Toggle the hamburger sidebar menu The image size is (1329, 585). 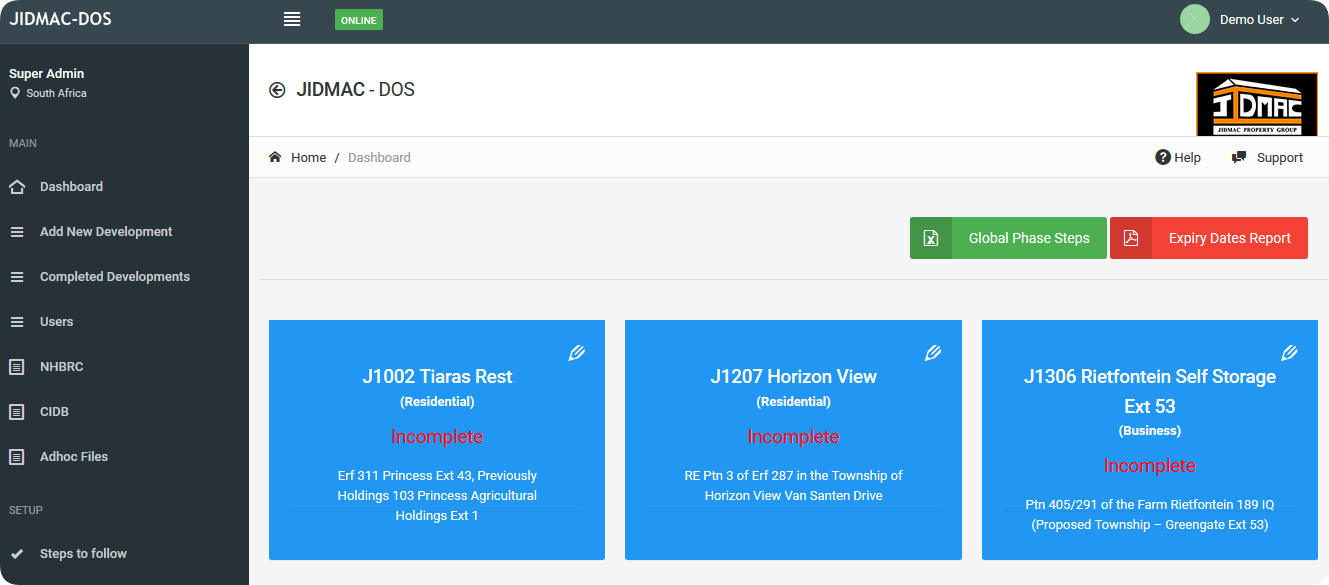pyautogui.click(x=292, y=19)
